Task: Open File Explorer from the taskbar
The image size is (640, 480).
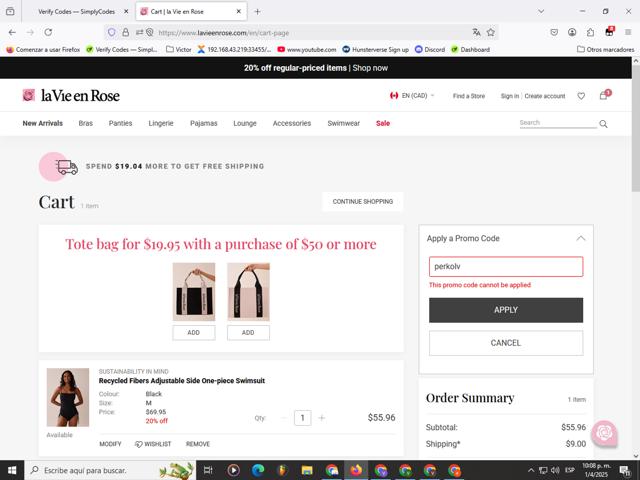Action: (x=307, y=470)
